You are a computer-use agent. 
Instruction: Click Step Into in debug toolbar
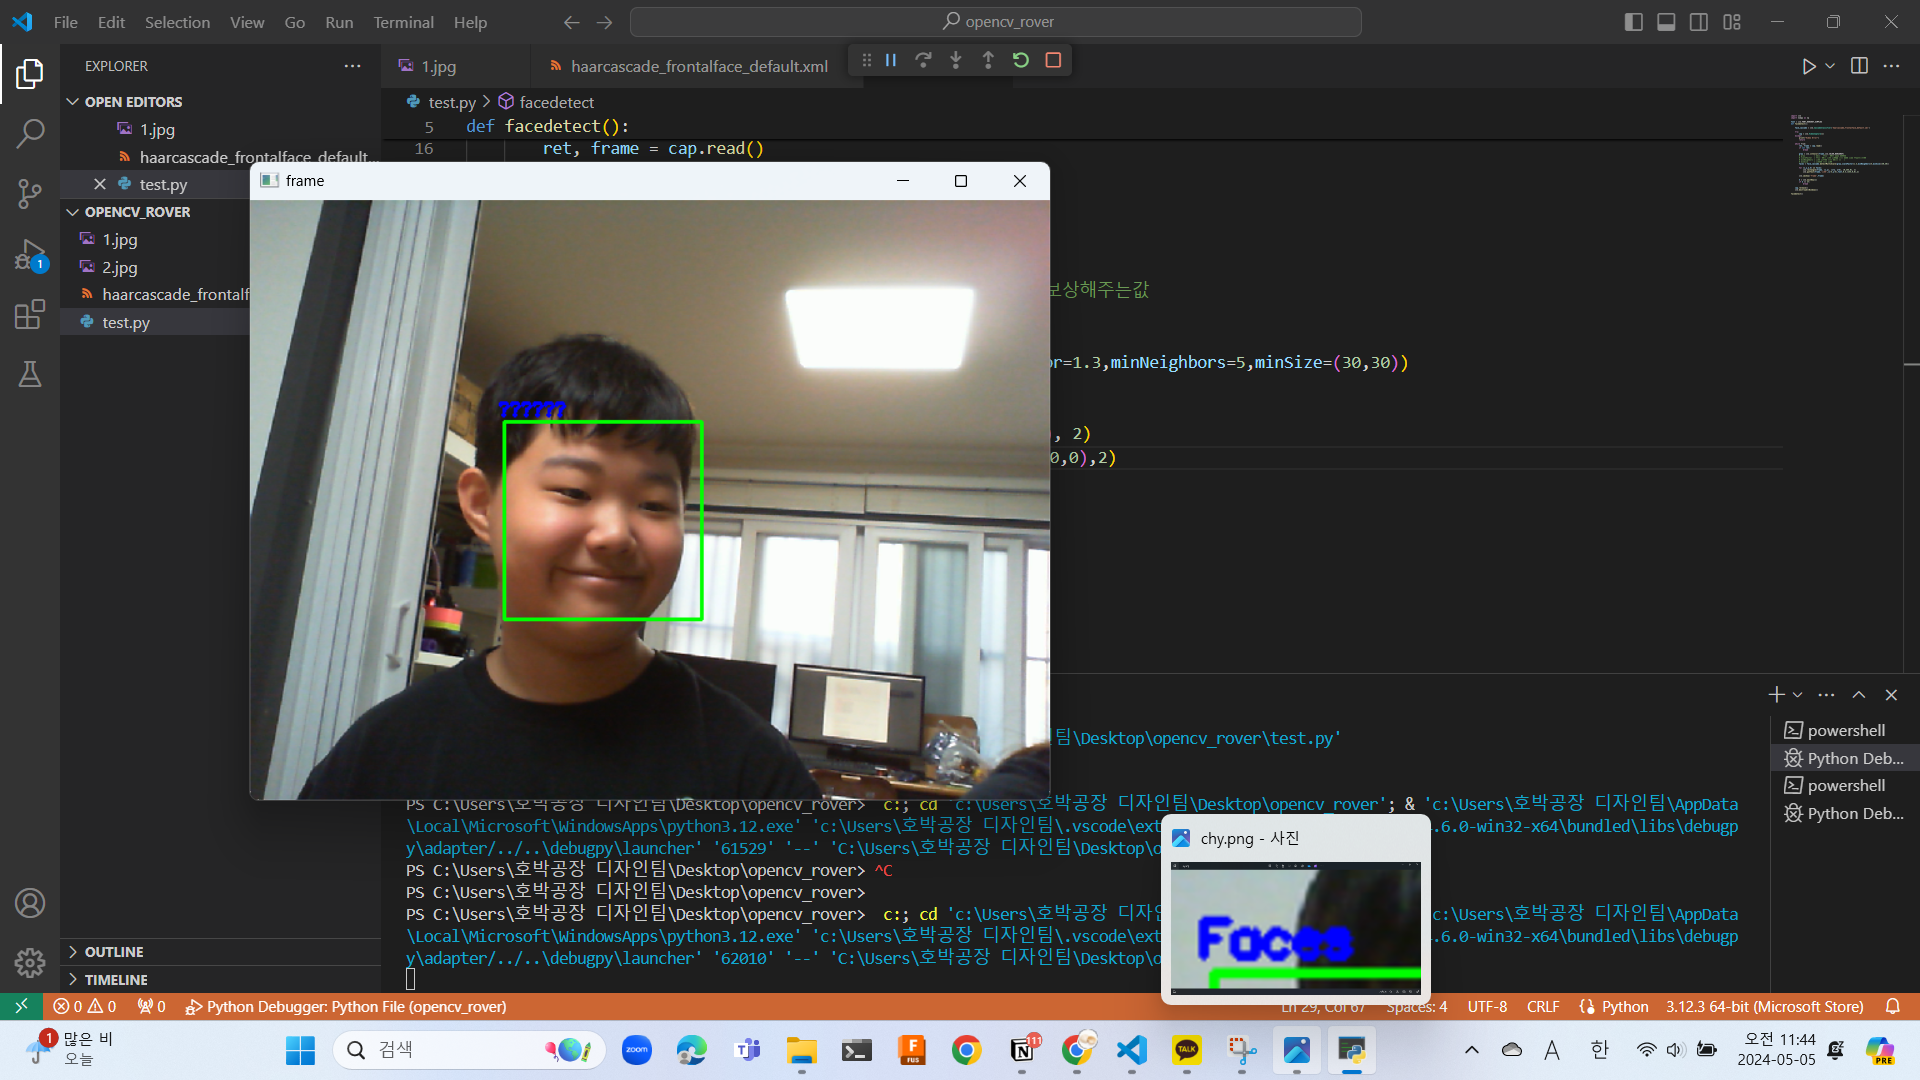pyautogui.click(x=956, y=60)
